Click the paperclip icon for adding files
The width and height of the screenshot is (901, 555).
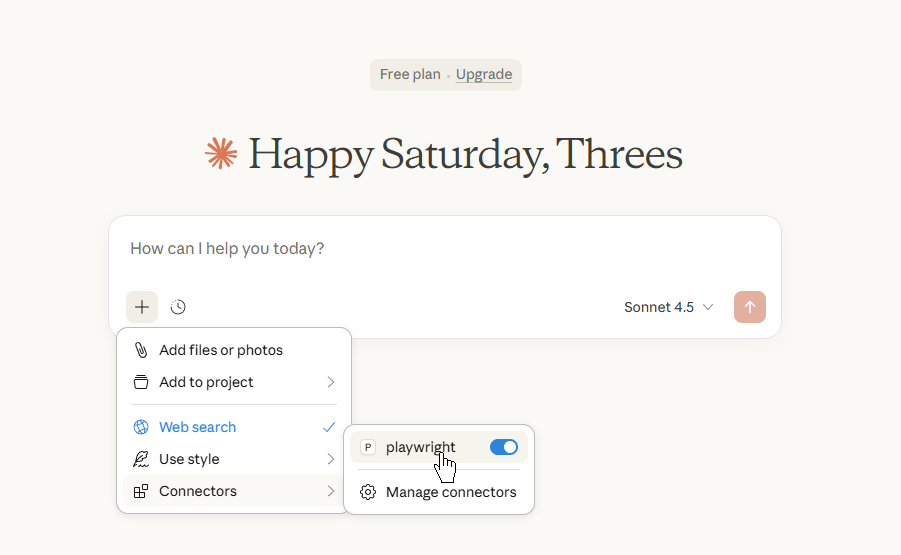141,350
